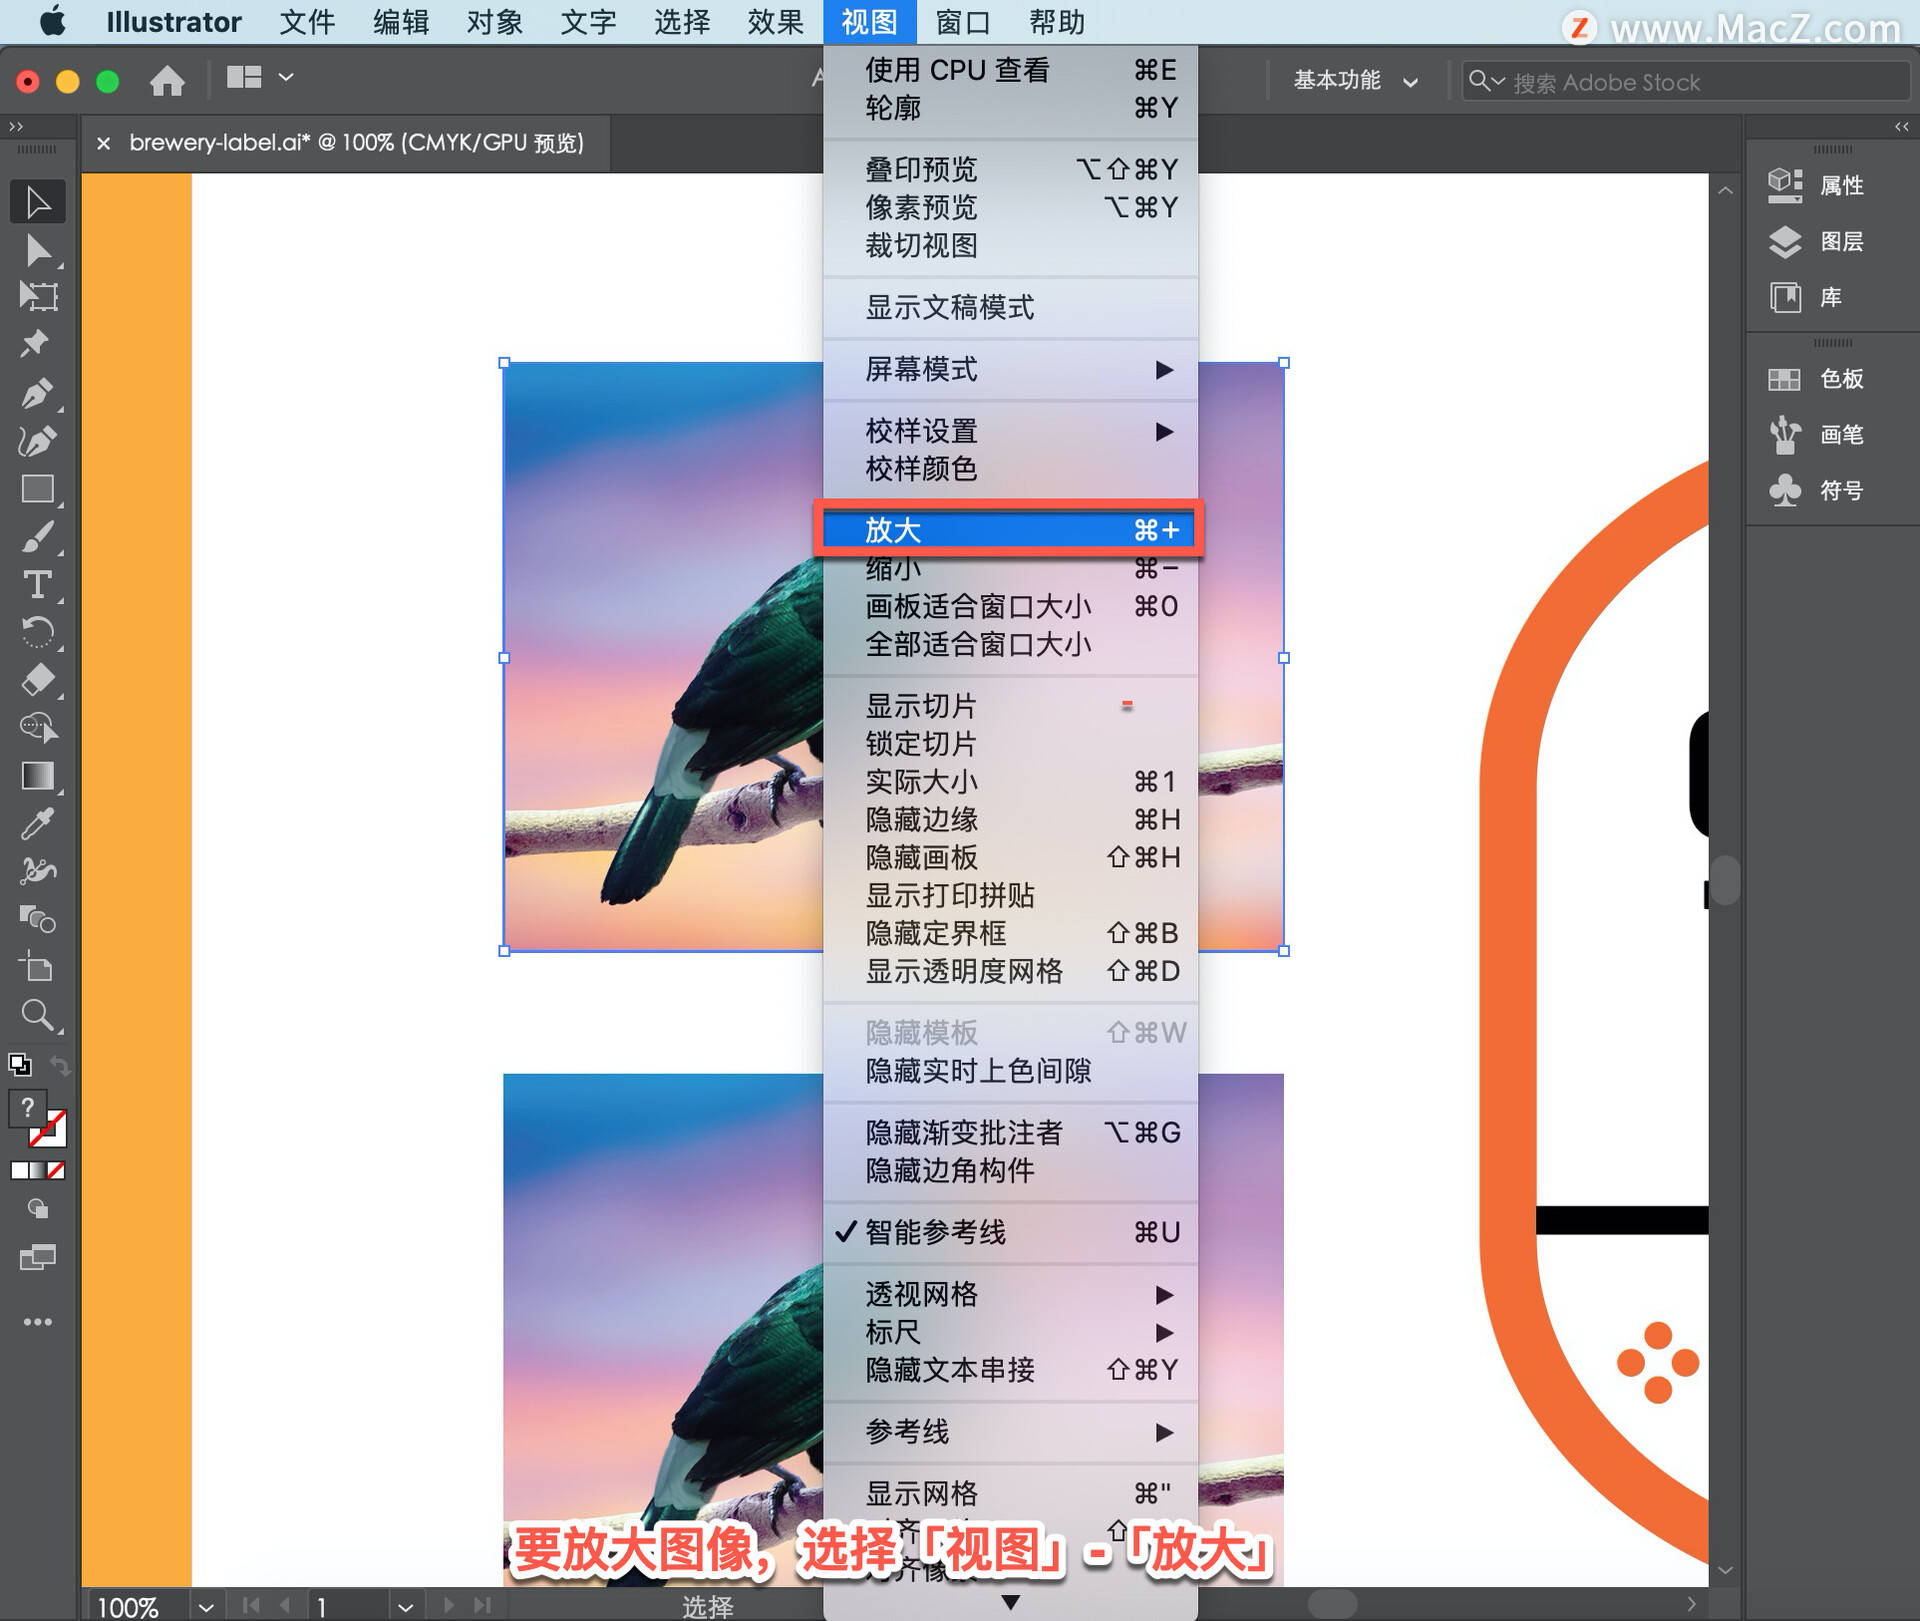
Task: Select the Direct Selection tool
Action: click(38, 250)
